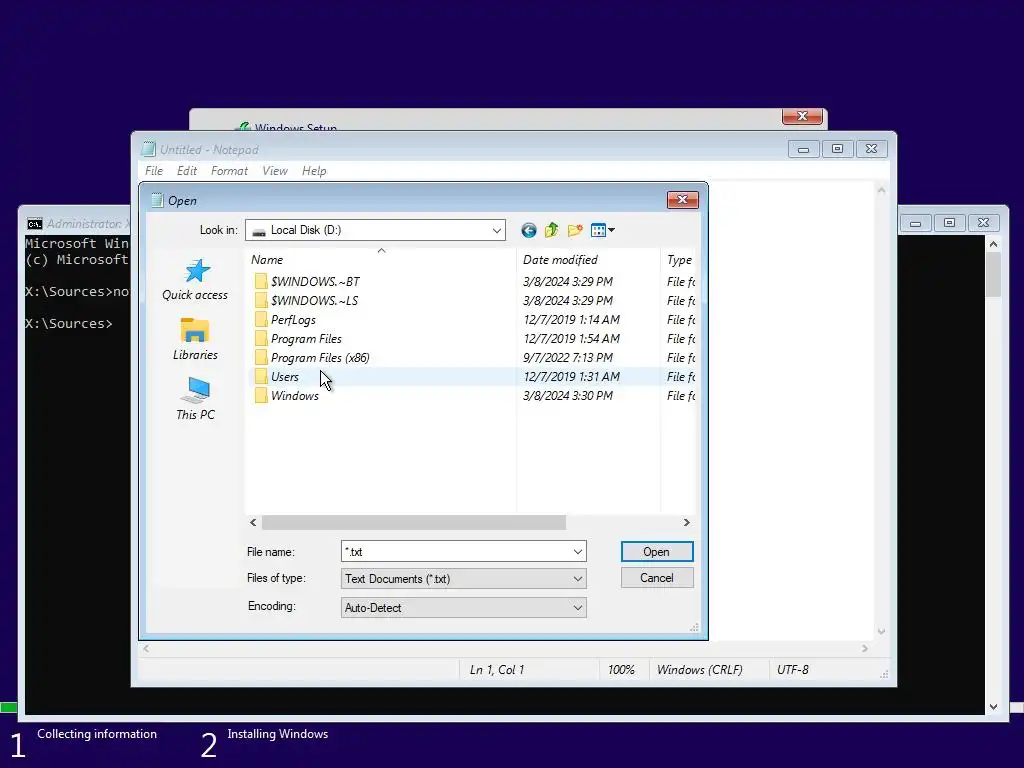The image size is (1024, 768).
Task: Go up one folder level icon
Action: [x=552, y=230]
